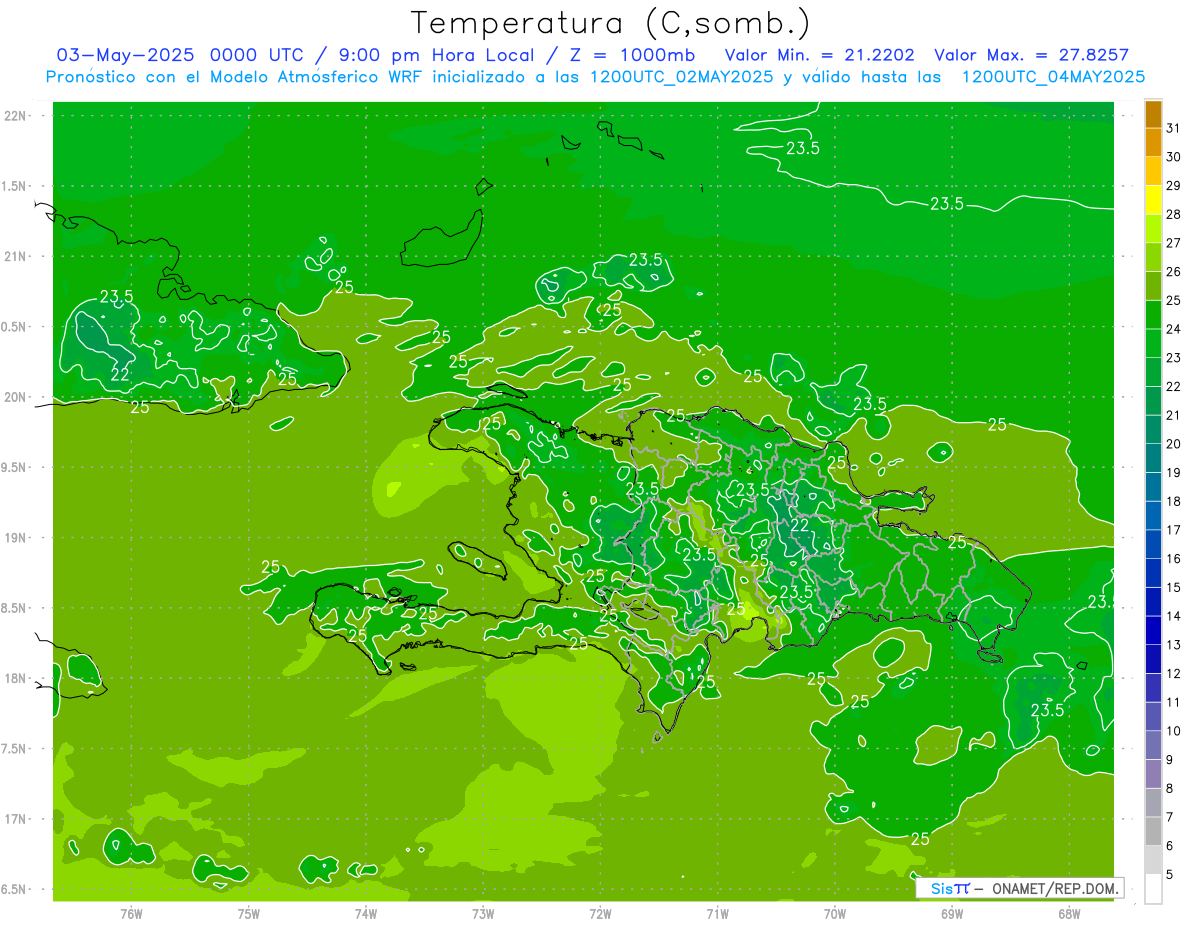Screen dimensions: 1200x927
Task: Click the colorbar label "15"
Action: 1174,588
